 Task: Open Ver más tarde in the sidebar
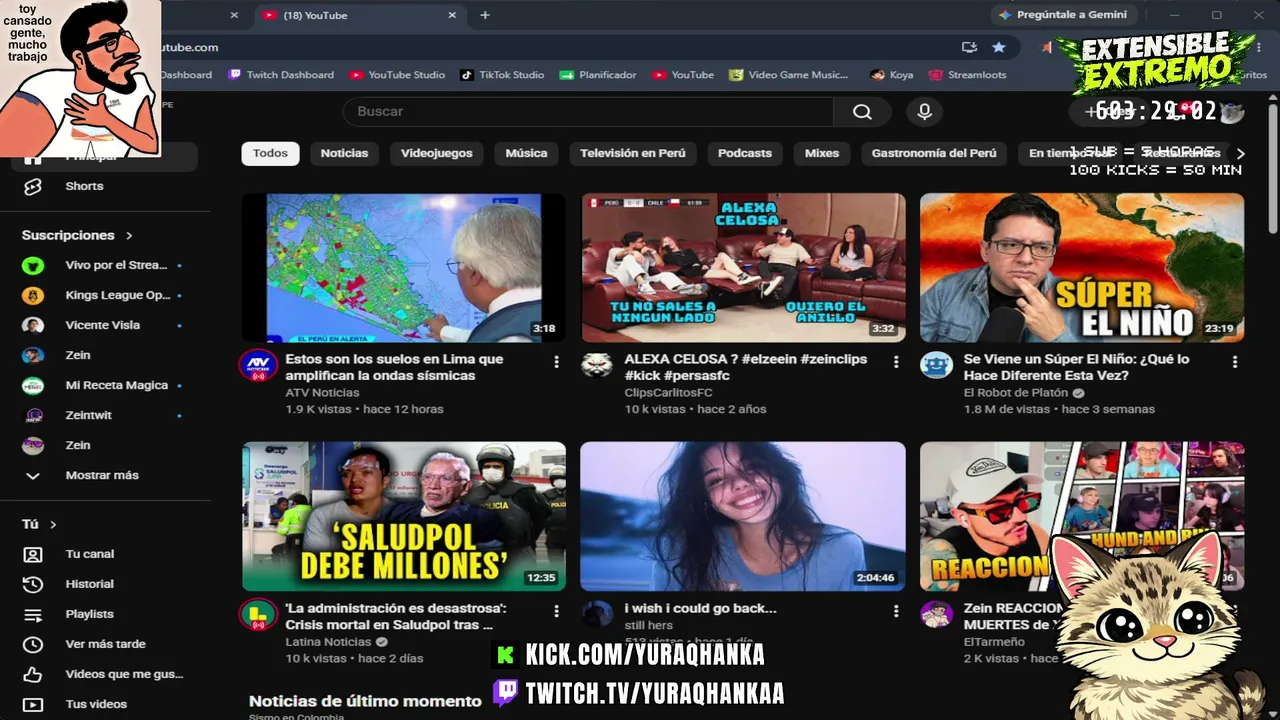pyautogui.click(x=105, y=644)
